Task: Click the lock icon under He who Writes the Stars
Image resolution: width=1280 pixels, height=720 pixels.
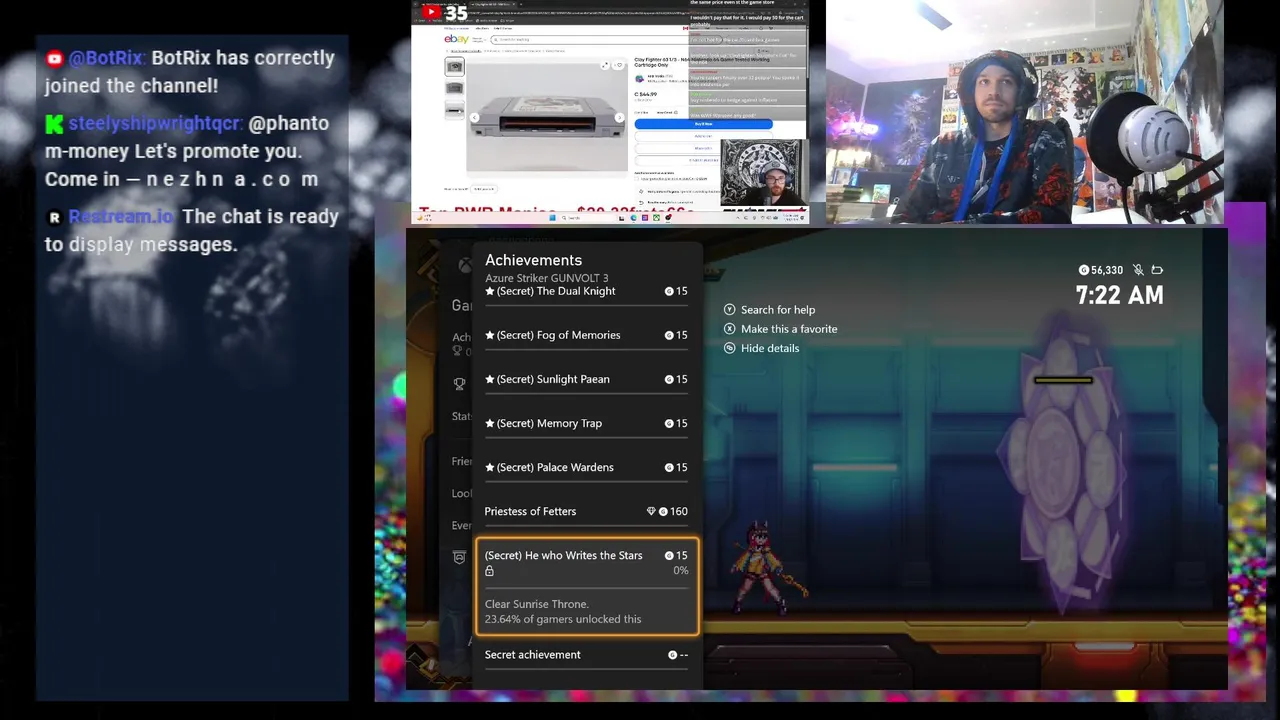Action: 489,571
